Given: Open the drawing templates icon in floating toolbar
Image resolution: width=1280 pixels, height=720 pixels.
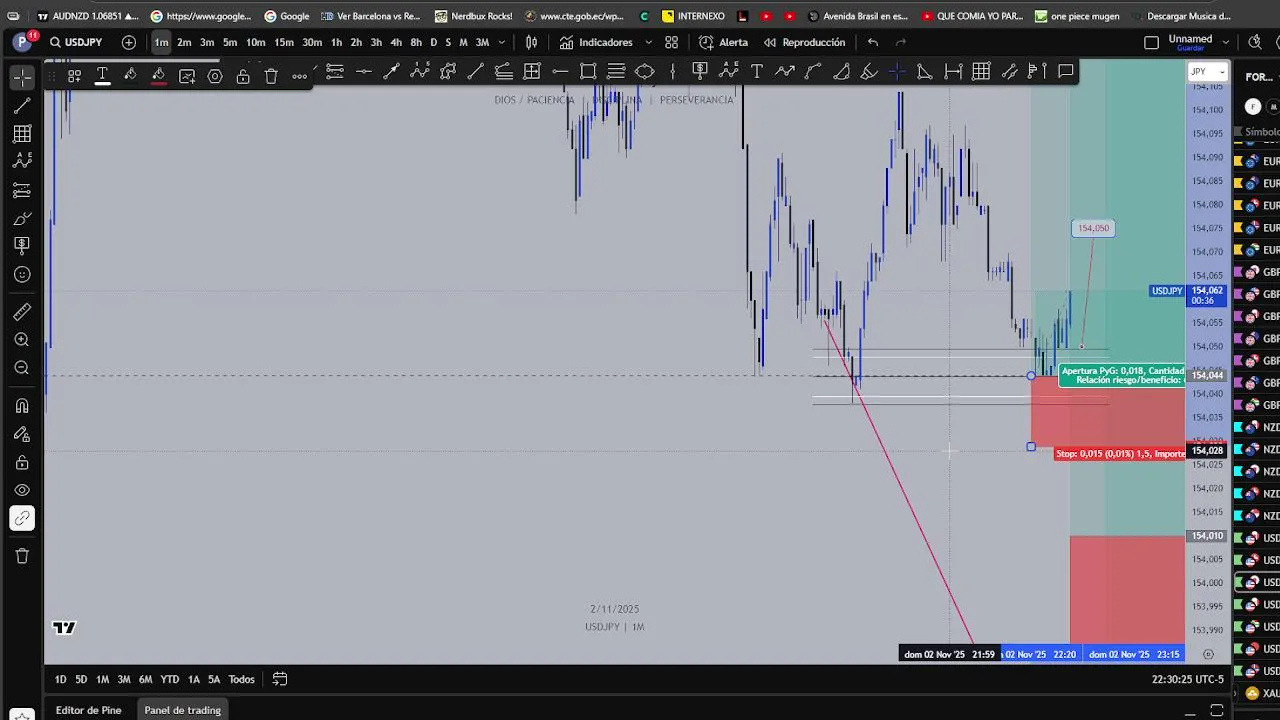Looking at the screenshot, I should (x=74, y=75).
